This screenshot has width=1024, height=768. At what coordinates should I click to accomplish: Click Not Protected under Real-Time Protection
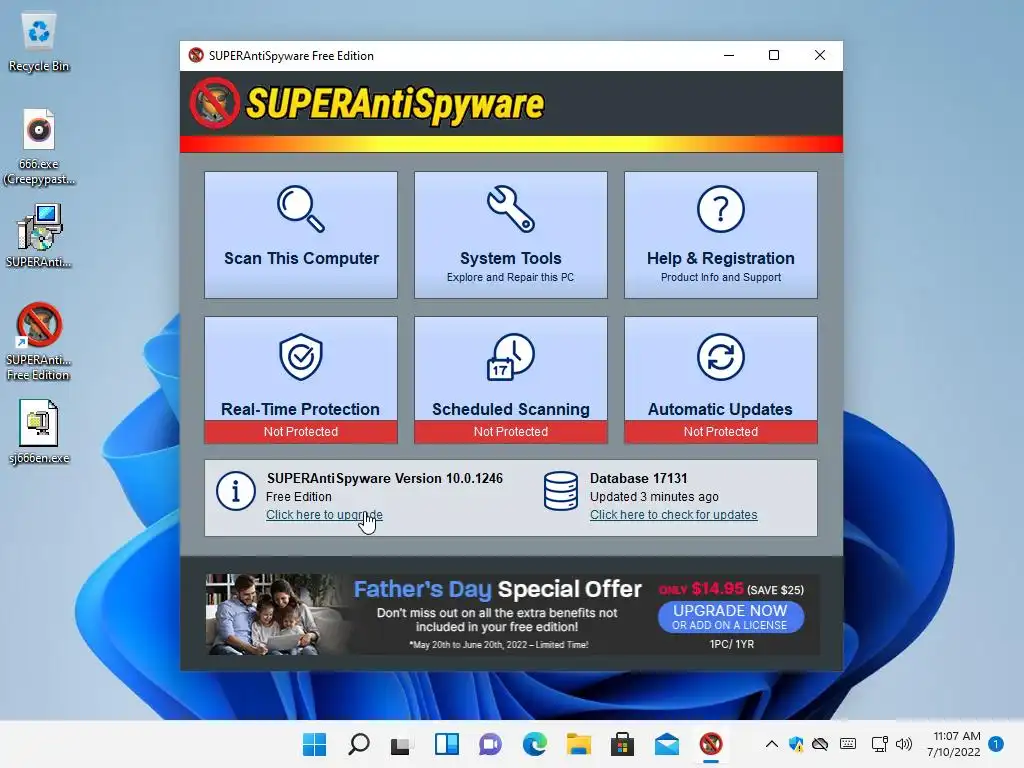(x=300, y=432)
